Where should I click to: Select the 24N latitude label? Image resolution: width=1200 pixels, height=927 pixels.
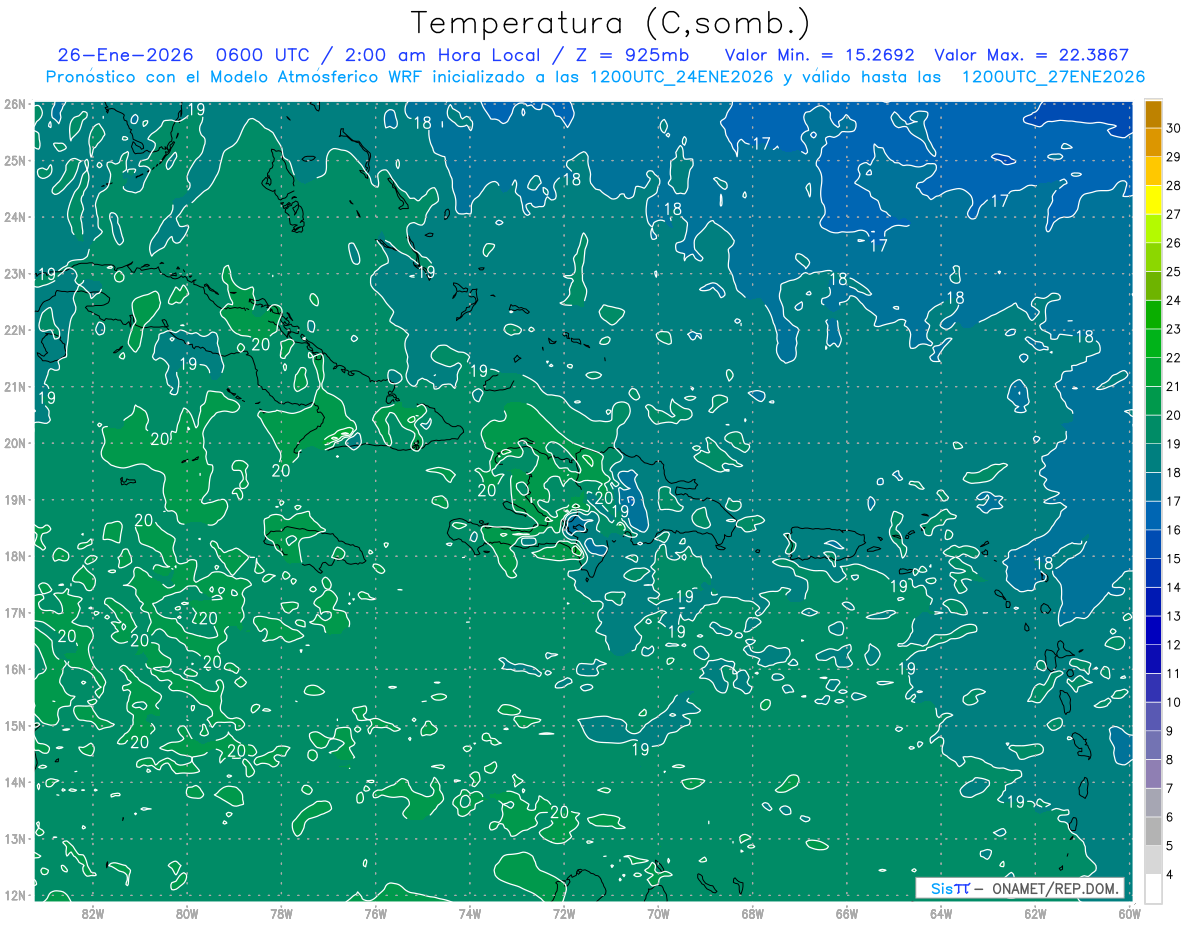coord(14,217)
